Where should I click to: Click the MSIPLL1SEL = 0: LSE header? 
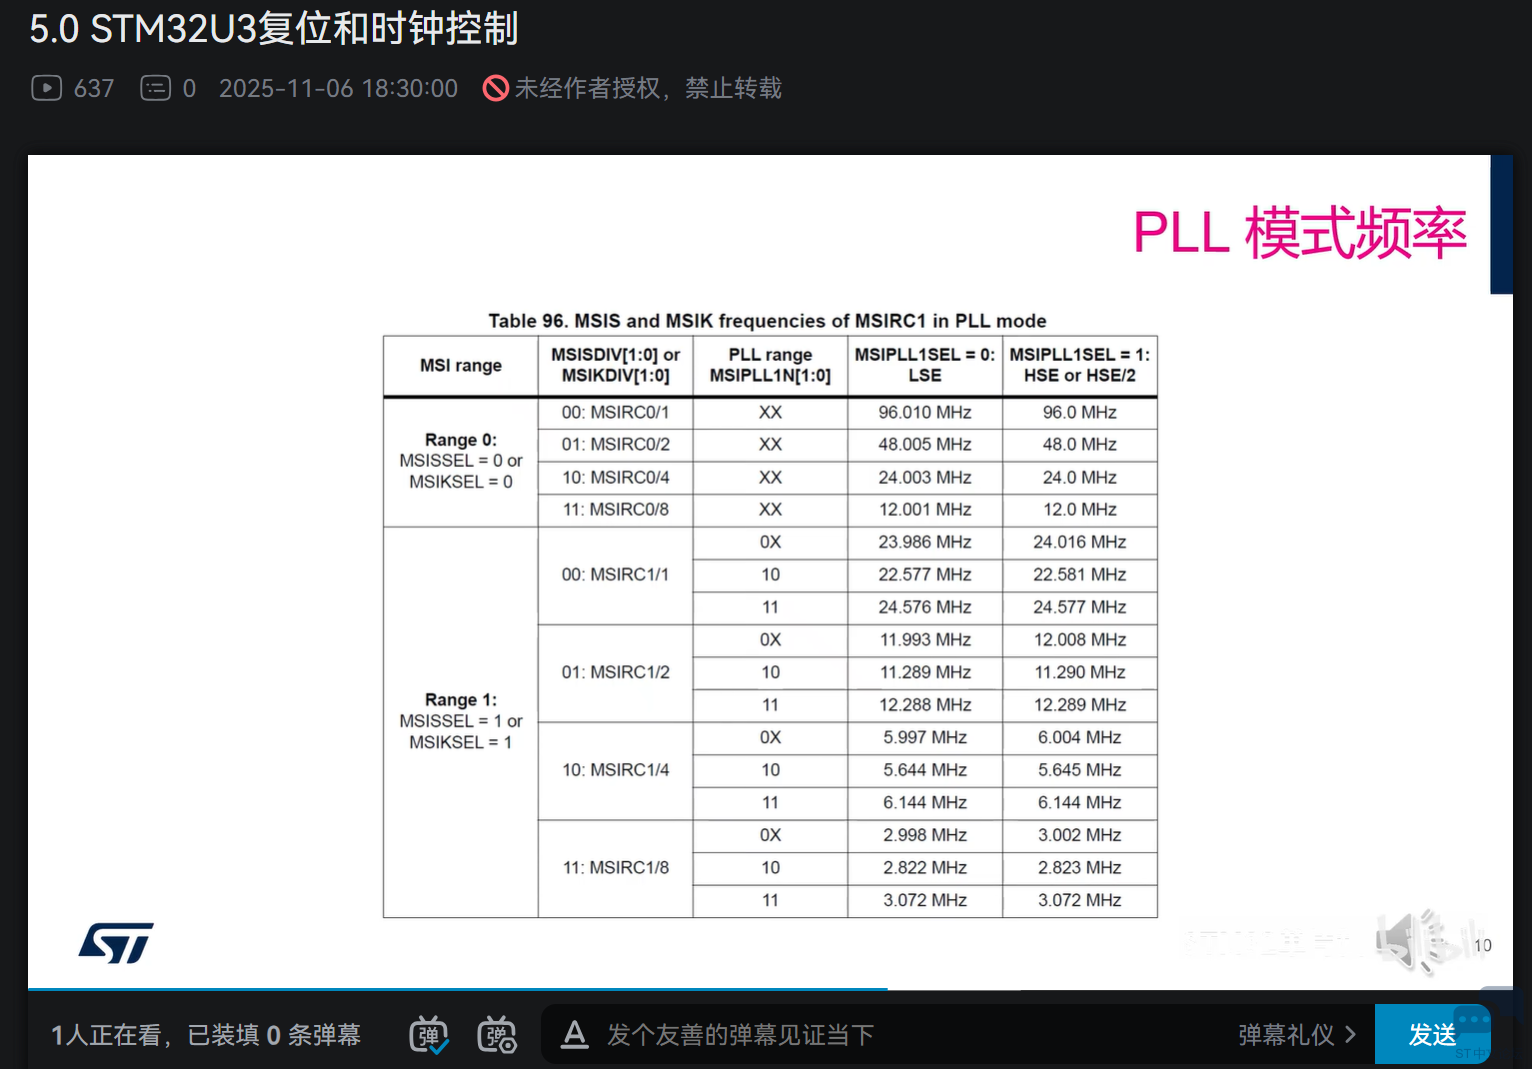(925, 366)
